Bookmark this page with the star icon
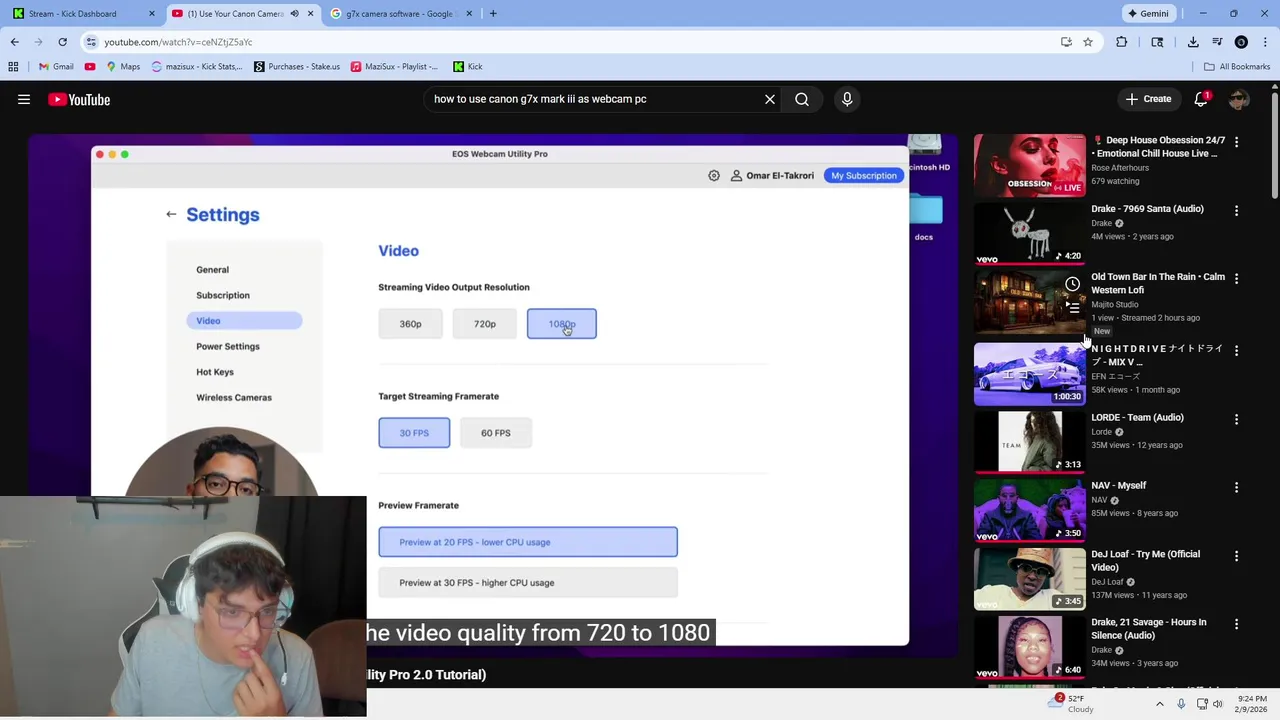The width and height of the screenshot is (1280, 720). [x=1088, y=42]
